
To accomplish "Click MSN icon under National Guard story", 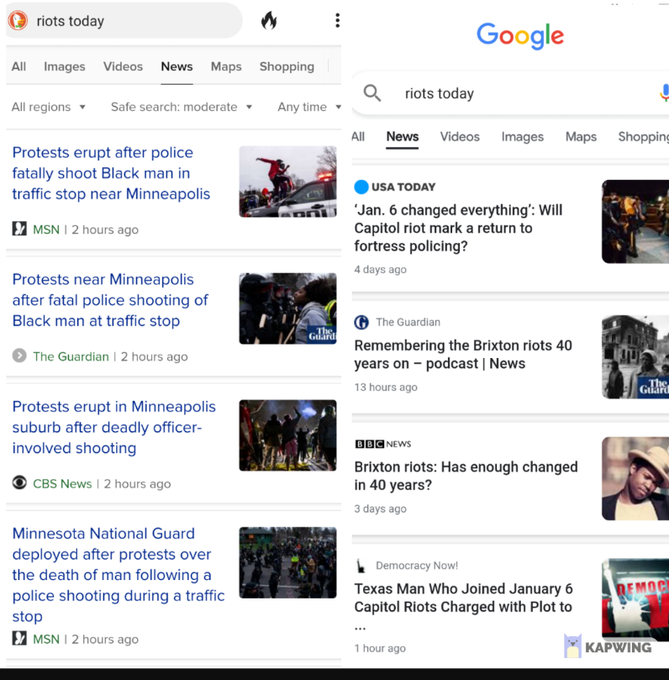I will click(20, 638).
